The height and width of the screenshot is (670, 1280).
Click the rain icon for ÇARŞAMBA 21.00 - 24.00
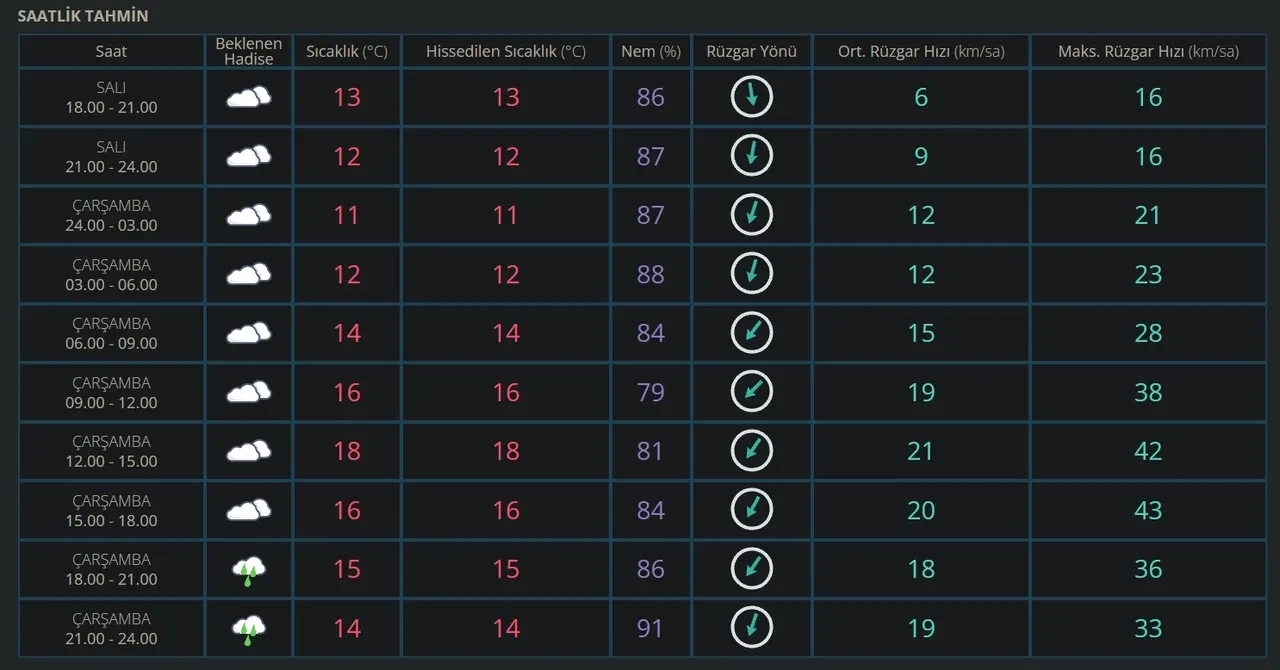[249, 629]
